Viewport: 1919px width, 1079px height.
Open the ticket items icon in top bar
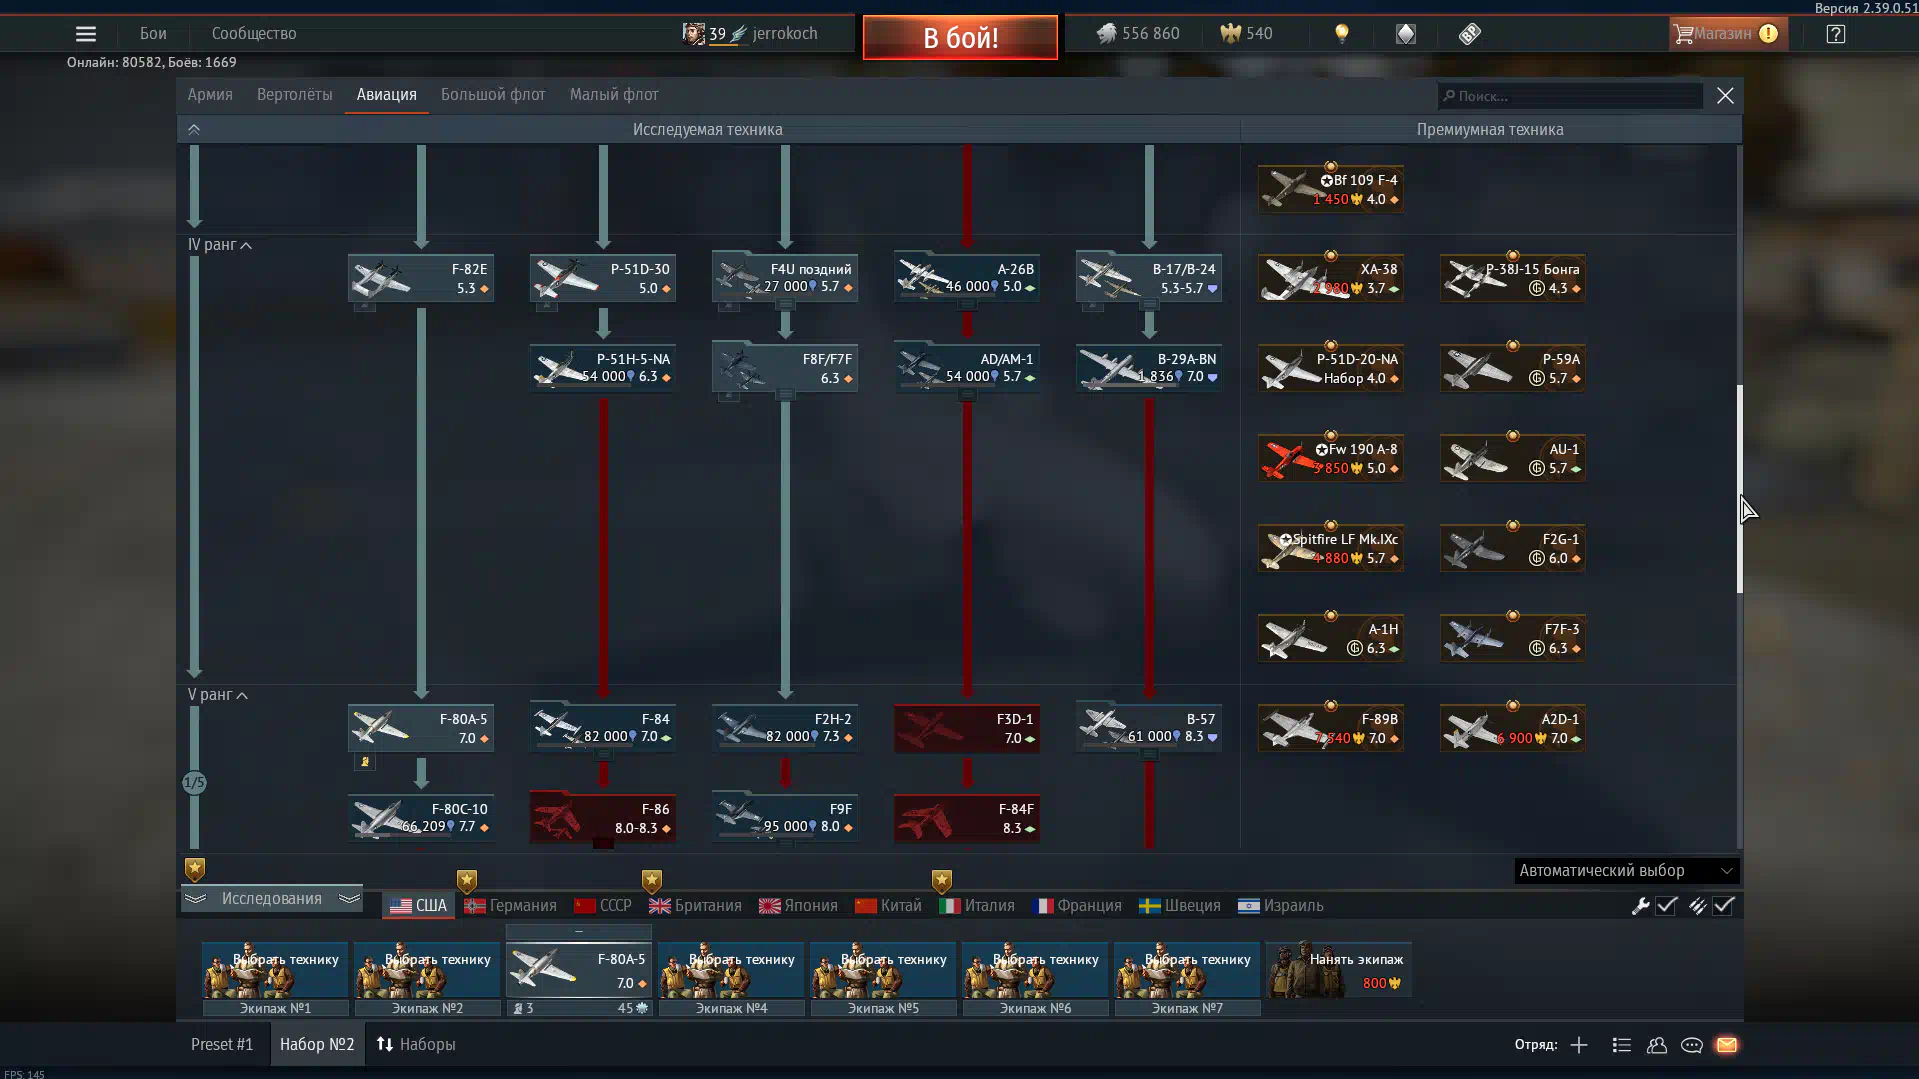1469,34
